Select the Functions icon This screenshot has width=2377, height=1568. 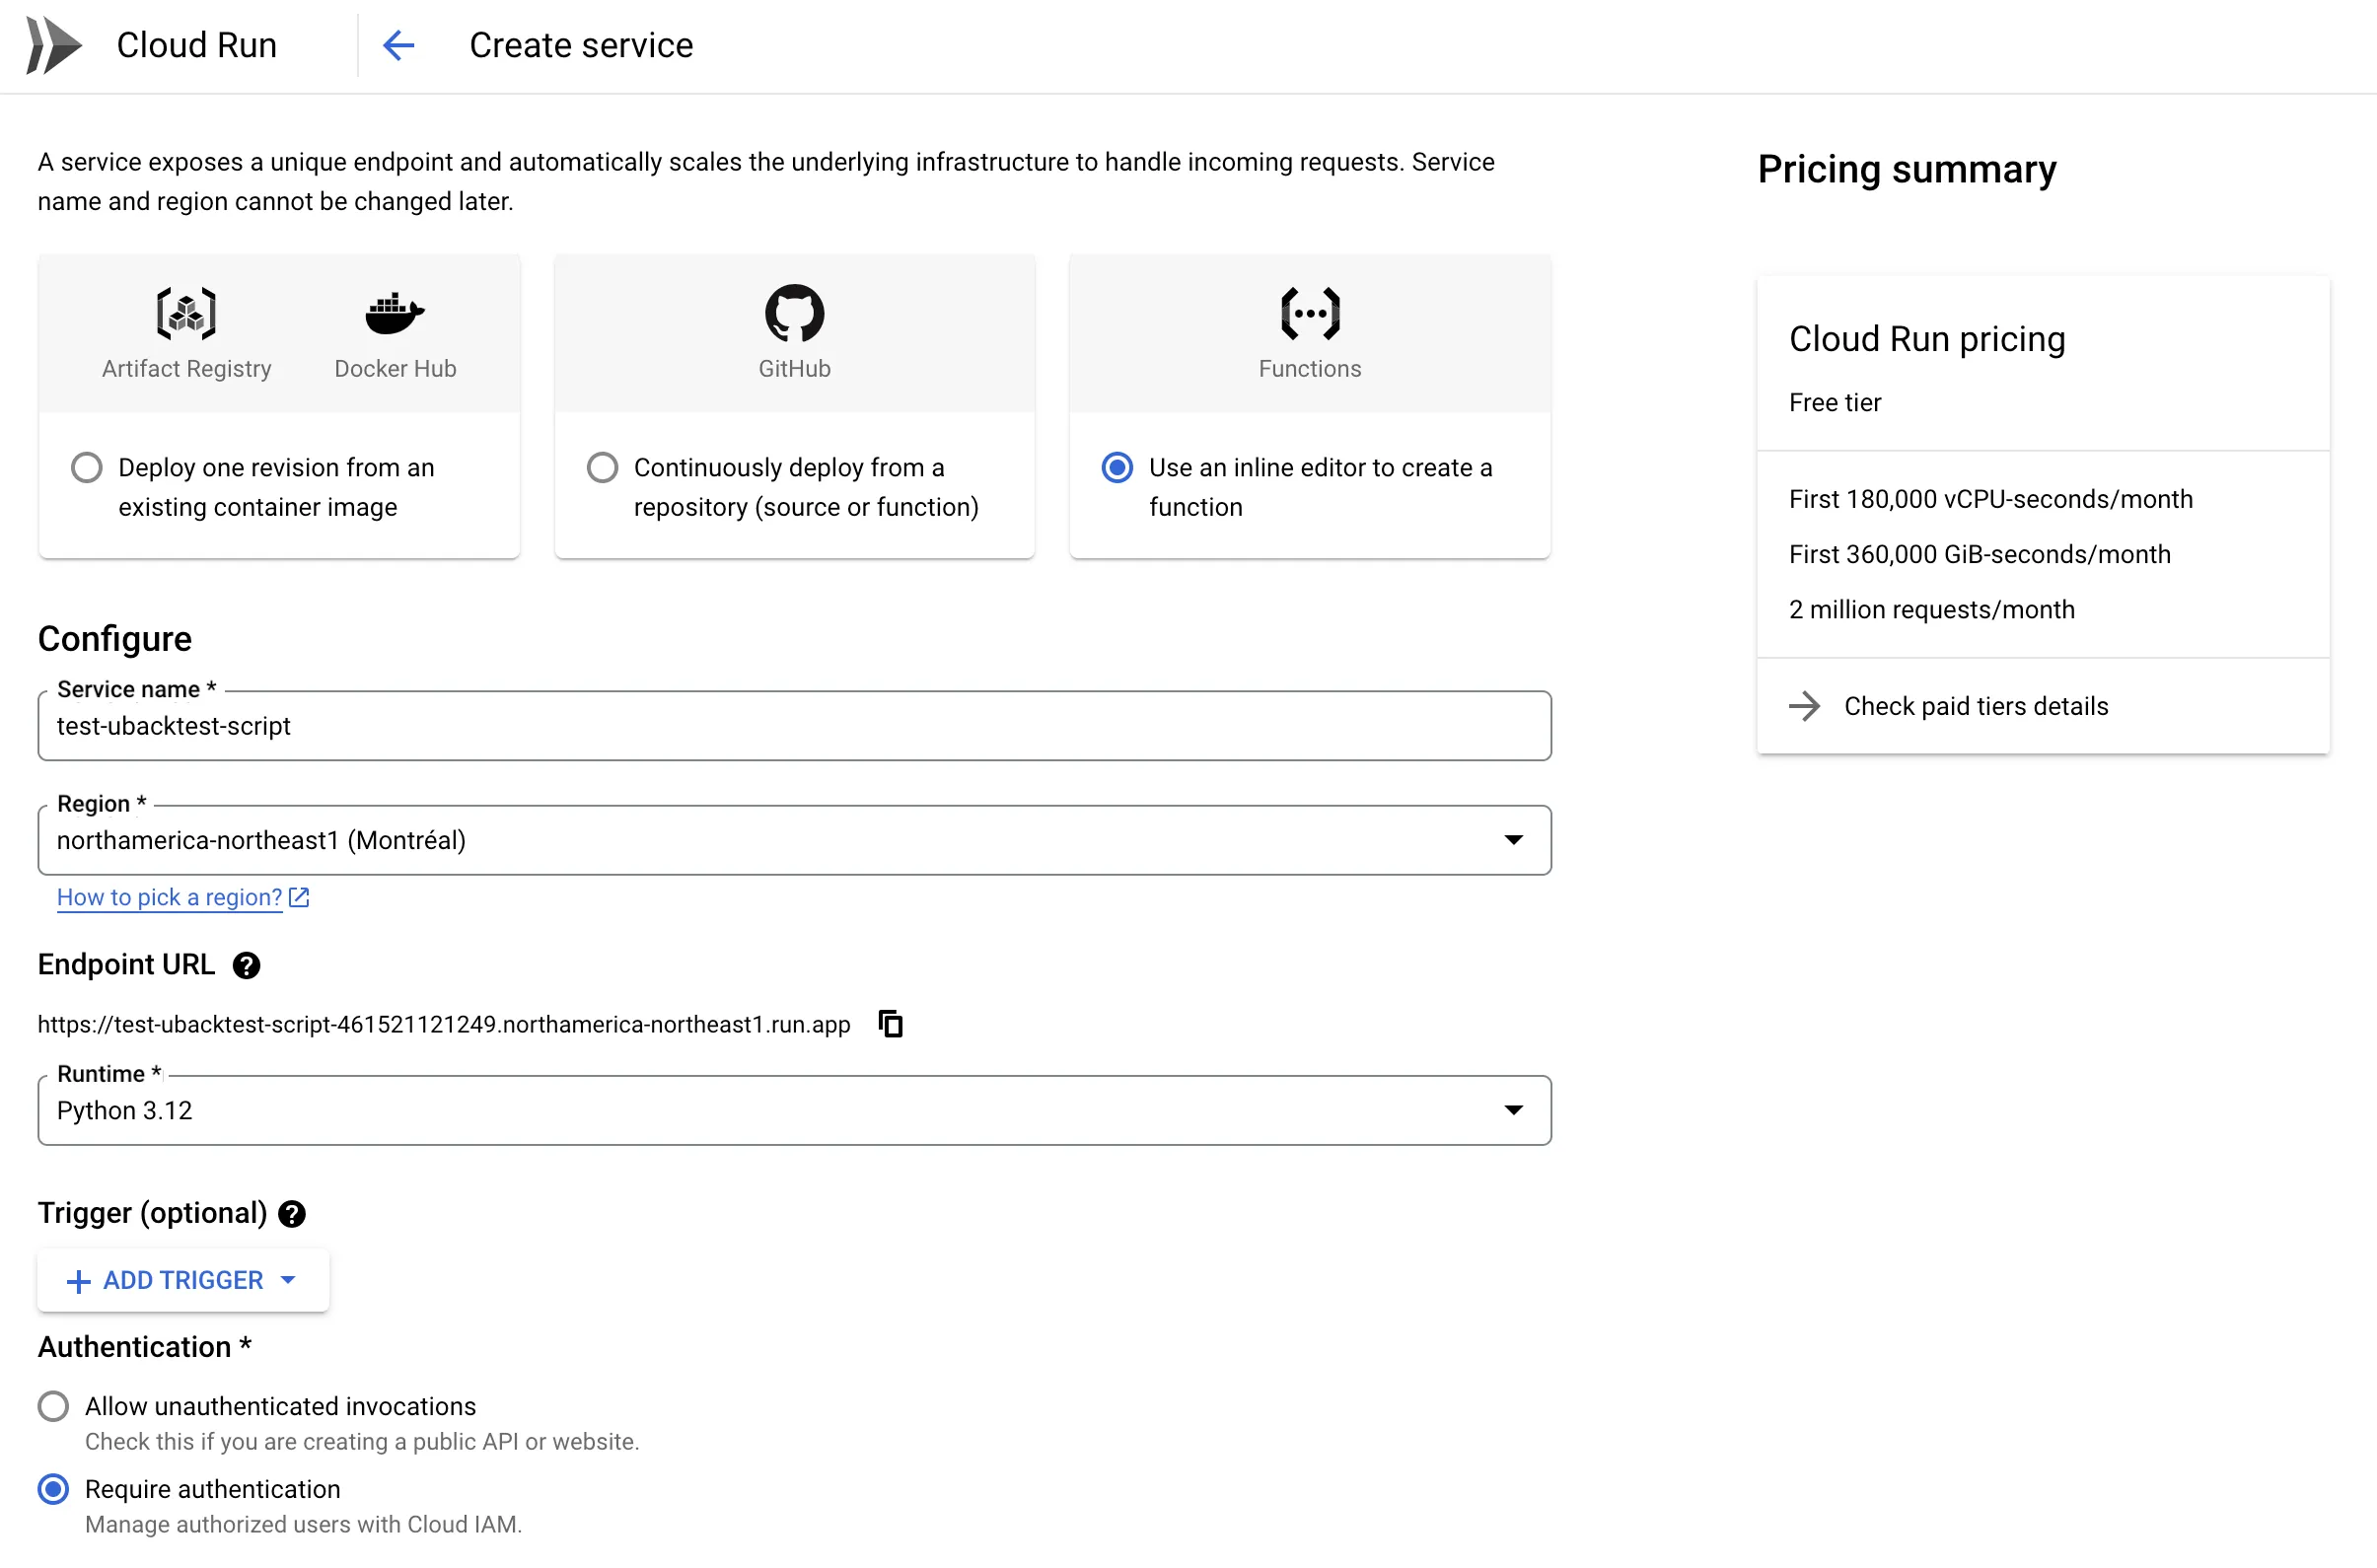click(1310, 315)
